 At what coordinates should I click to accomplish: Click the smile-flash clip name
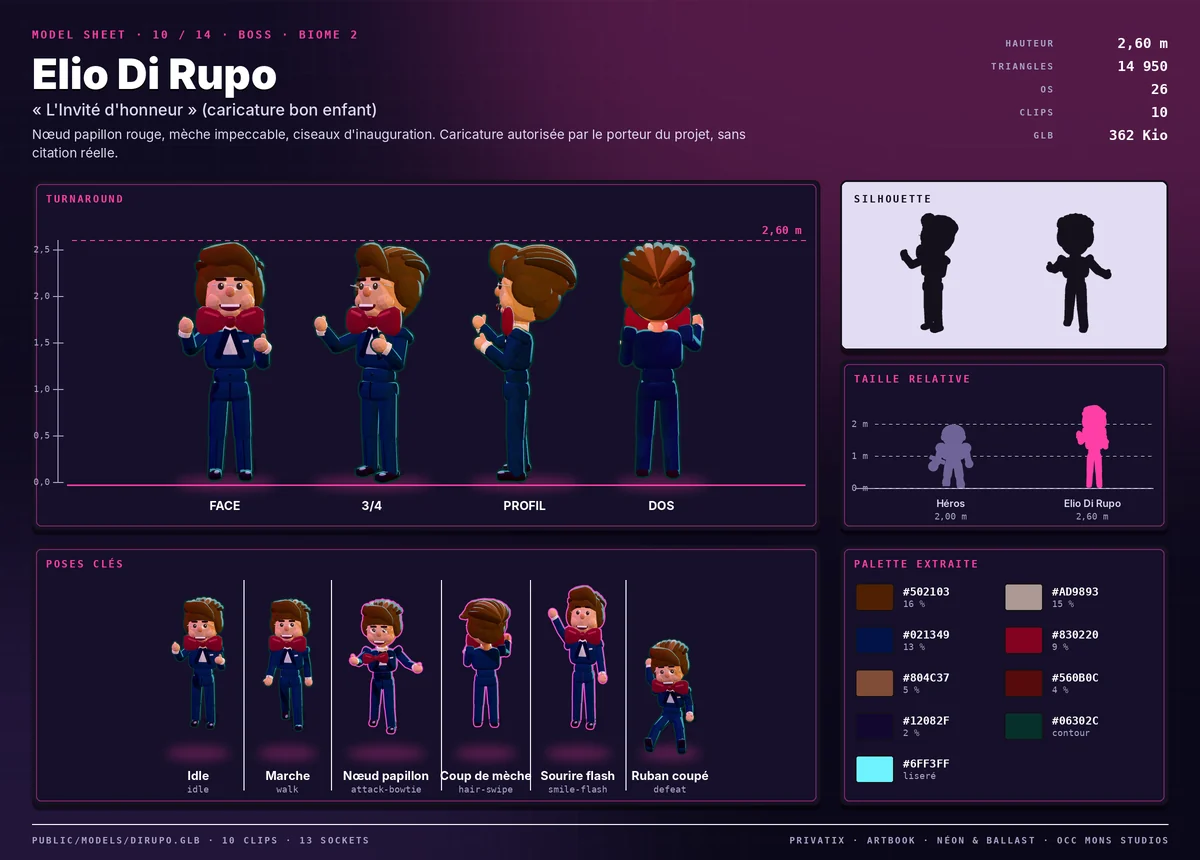pyautogui.click(x=577, y=790)
